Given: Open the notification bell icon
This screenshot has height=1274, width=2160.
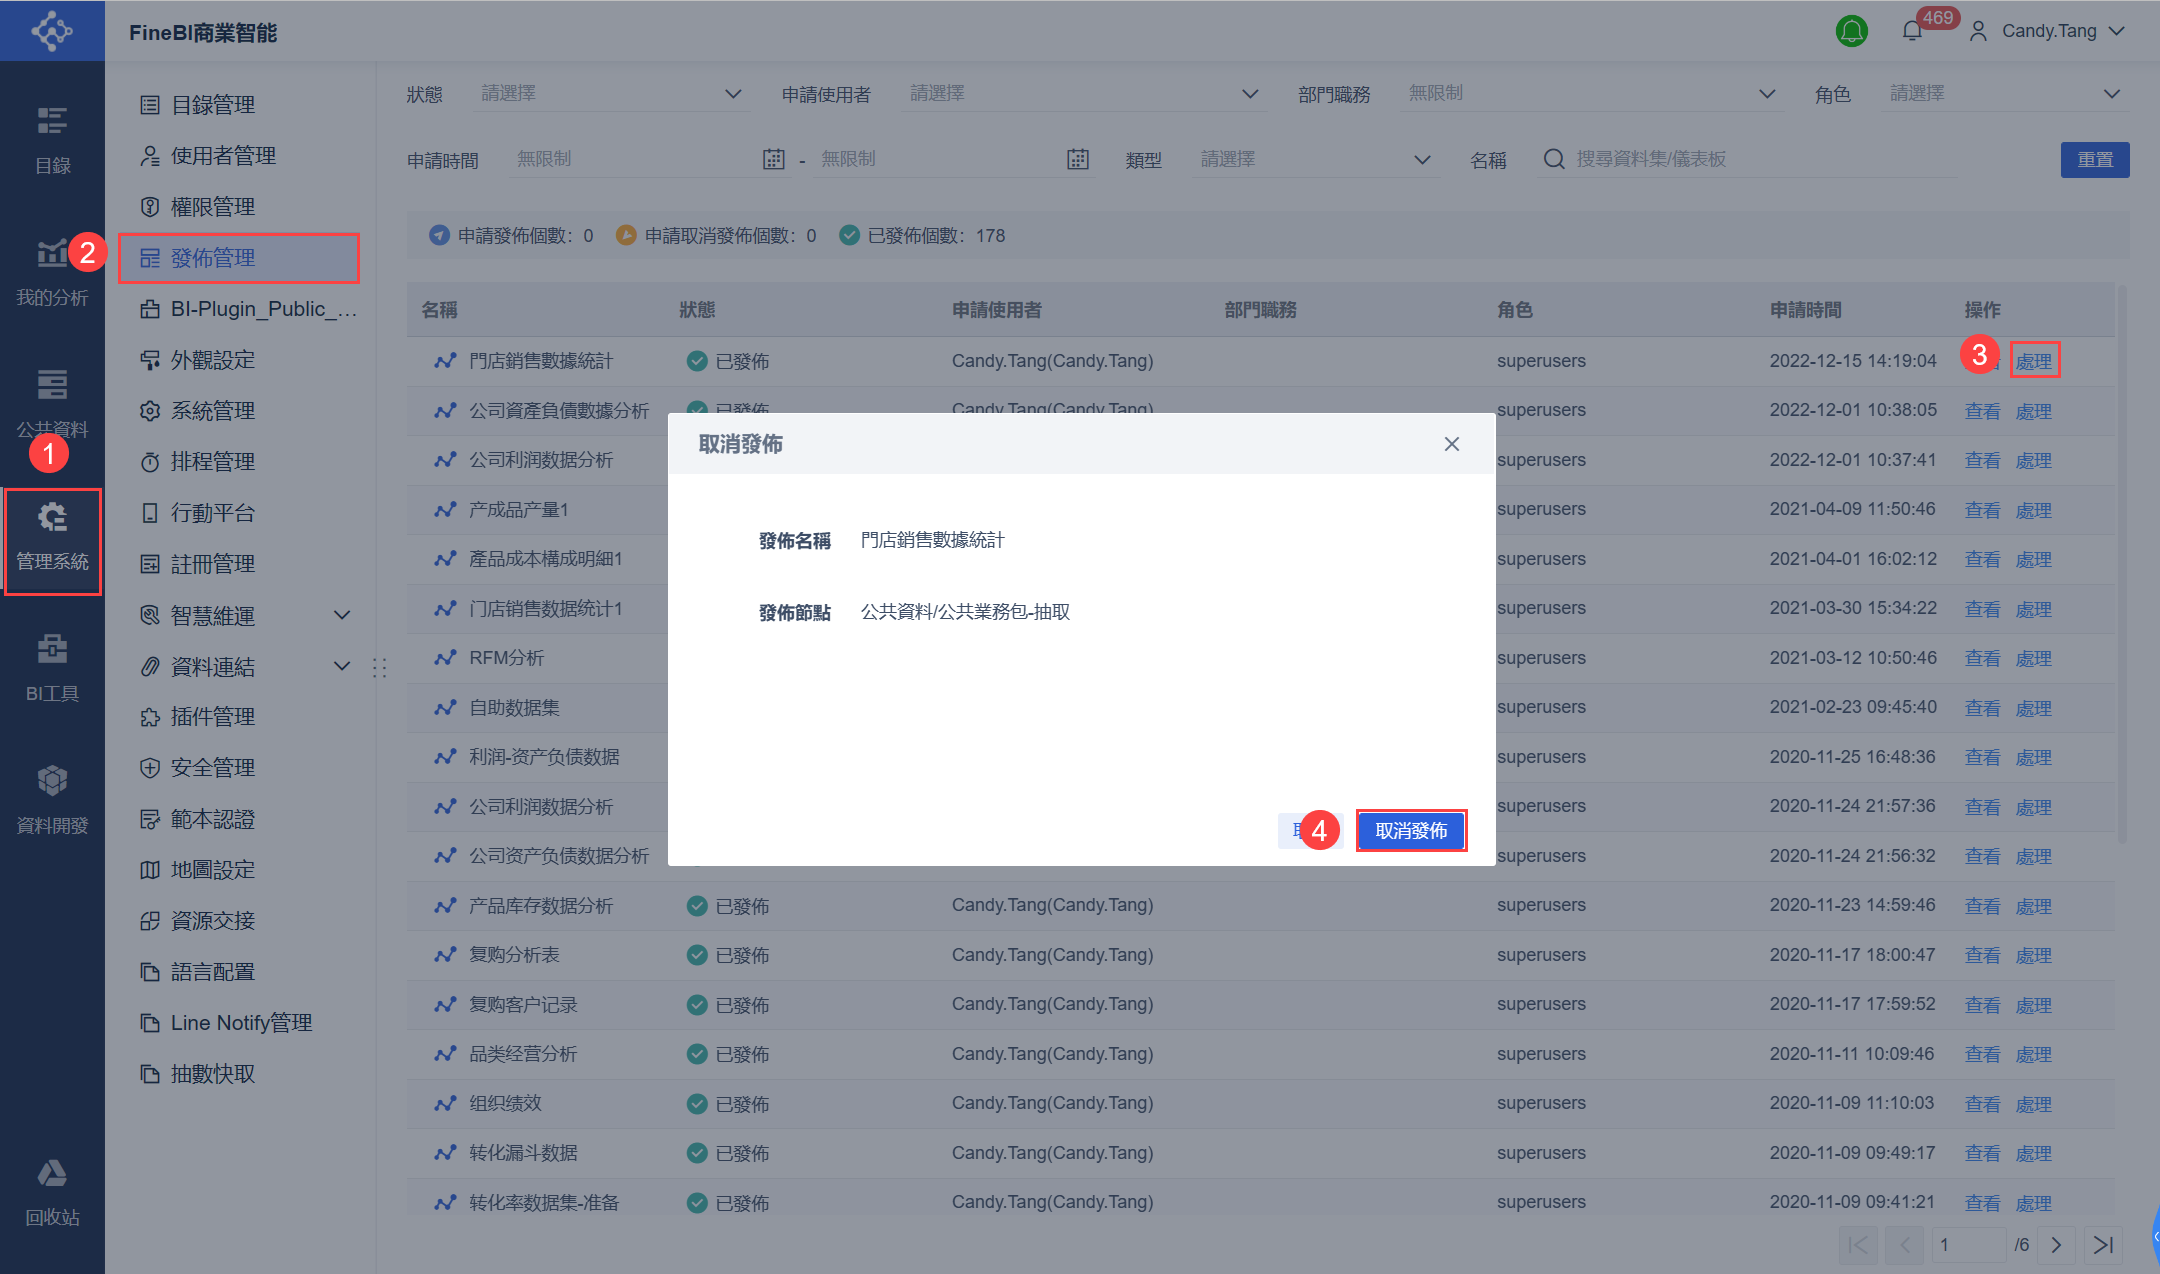Looking at the screenshot, I should 1911,31.
